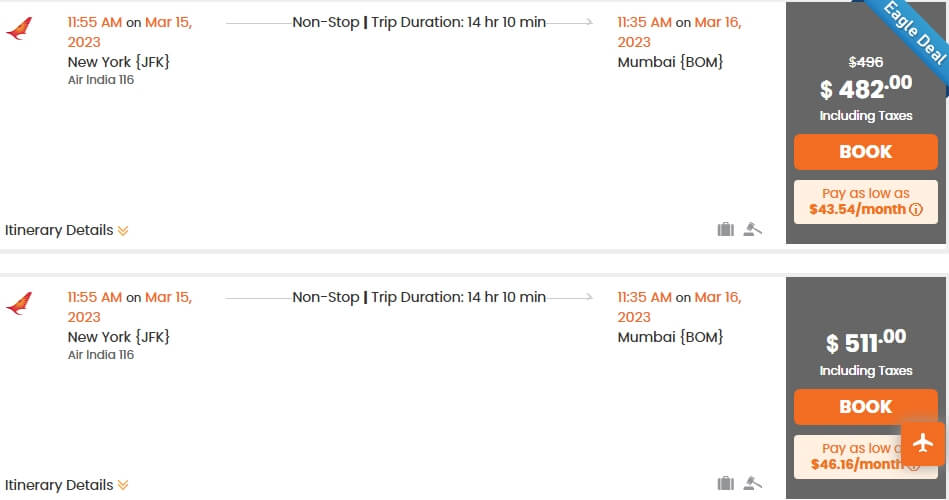Viewport: 949px width, 500px height.
Task: Click the fare rules gavel icon on the $482 flight
Action: pyautogui.click(x=752, y=229)
